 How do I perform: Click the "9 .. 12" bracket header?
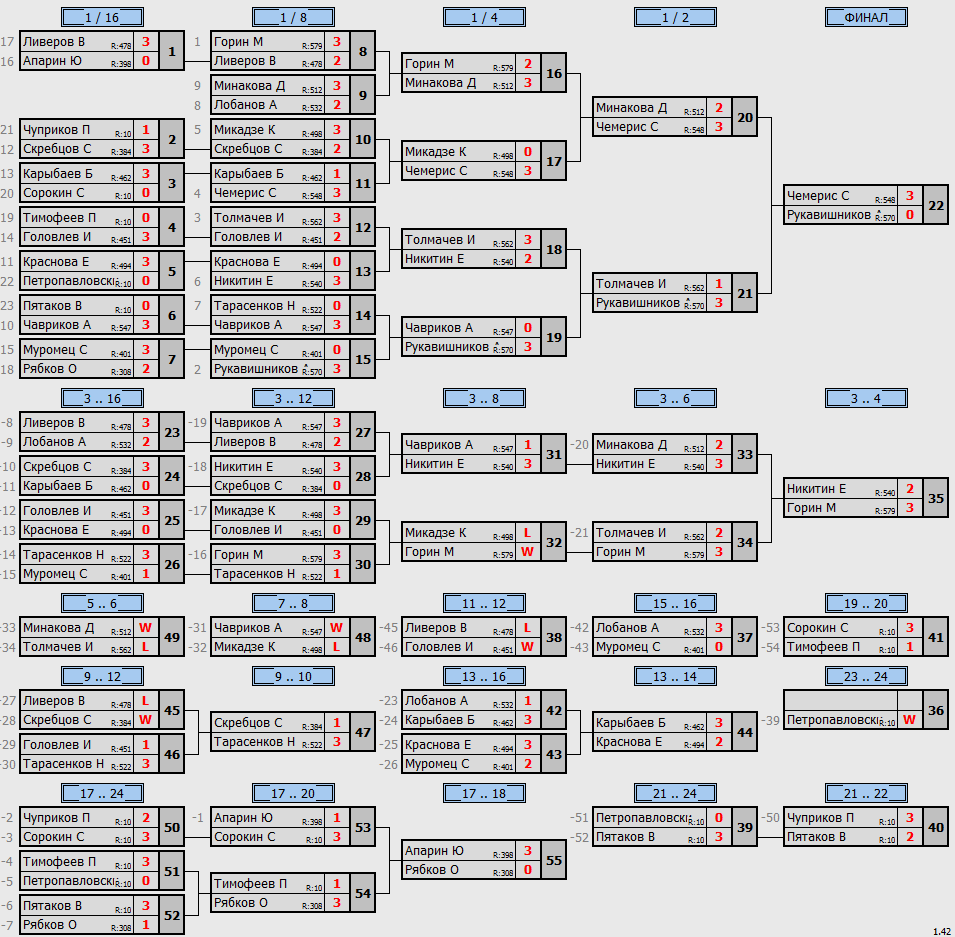click(102, 676)
